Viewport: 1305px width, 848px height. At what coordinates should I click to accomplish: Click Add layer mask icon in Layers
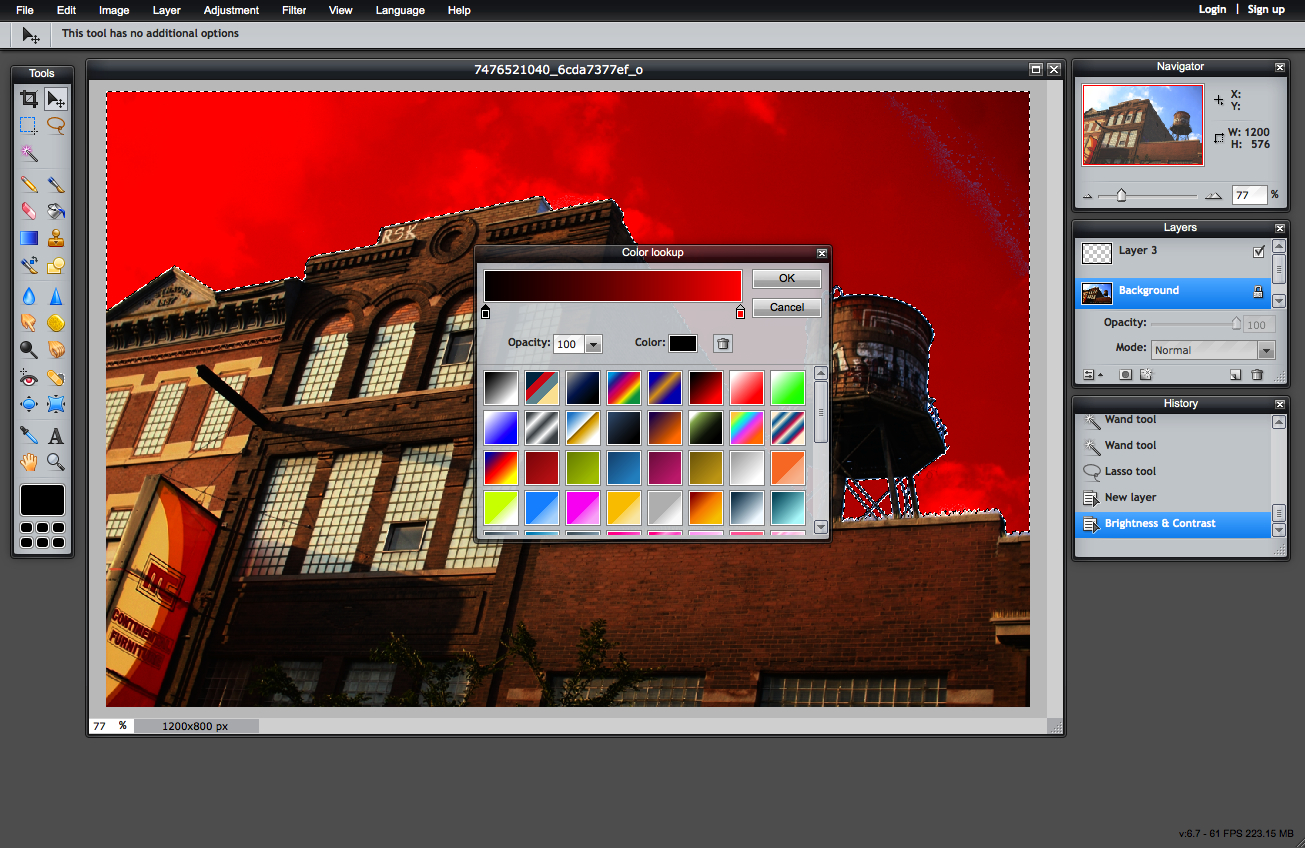click(x=1125, y=375)
